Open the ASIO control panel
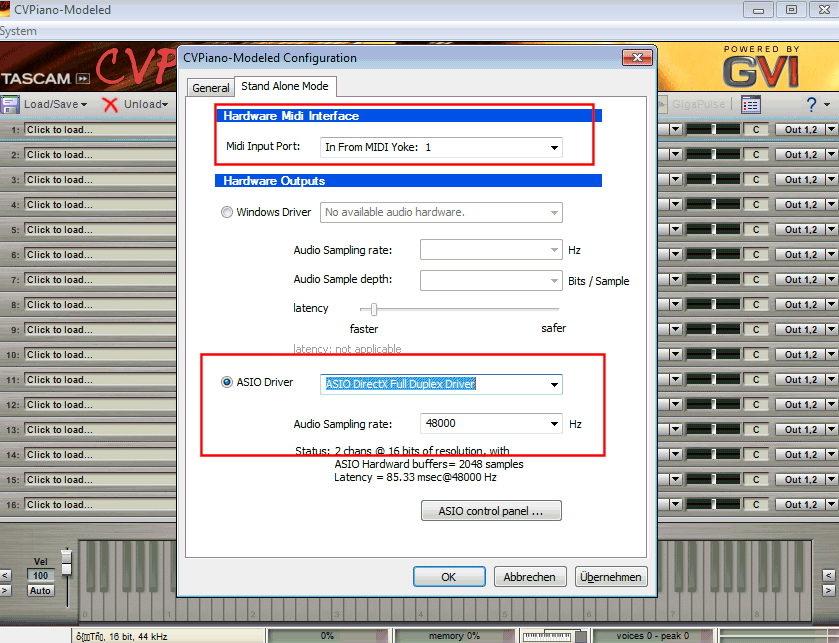 click(x=491, y=511)
